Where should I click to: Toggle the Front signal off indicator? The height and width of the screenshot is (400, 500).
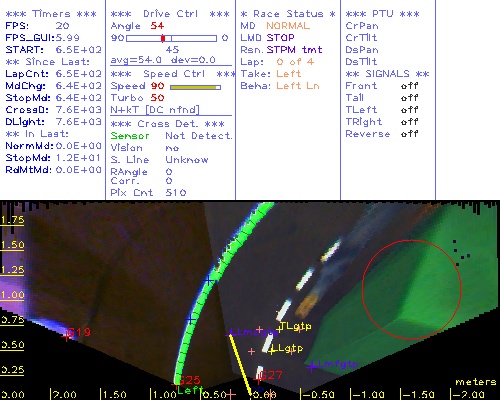point(409,86)
